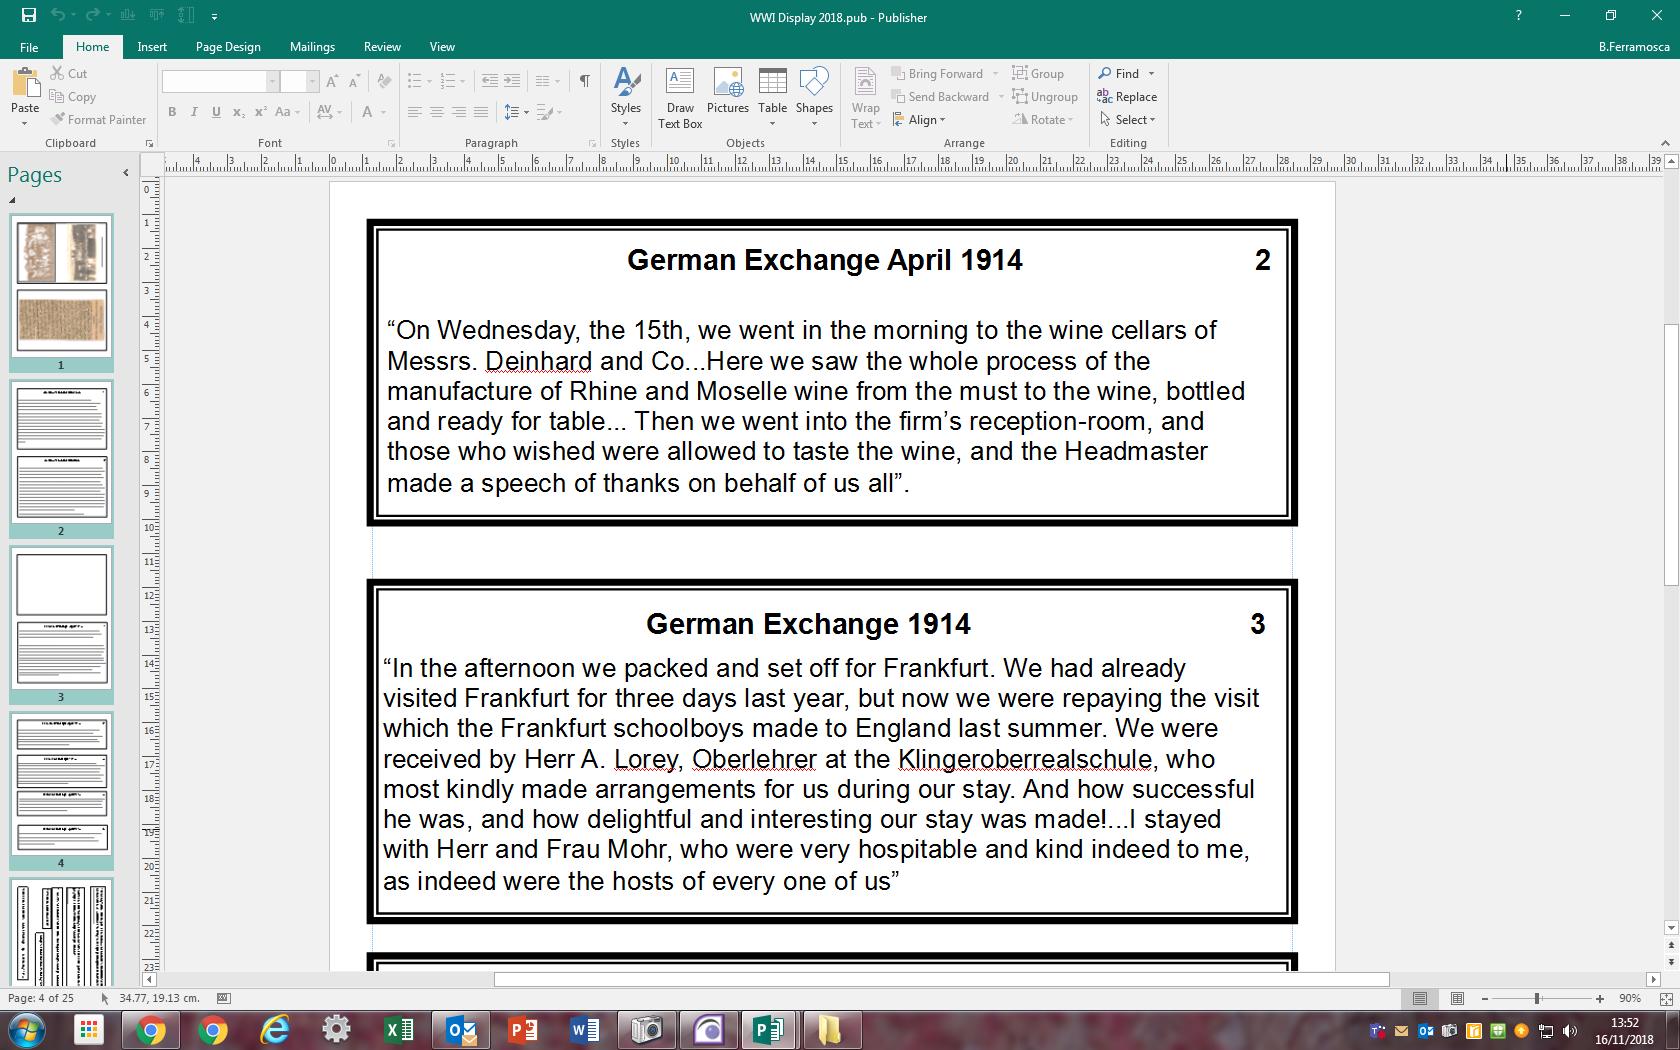
Task: Click the Find button
Action: tap(1120, 74)
